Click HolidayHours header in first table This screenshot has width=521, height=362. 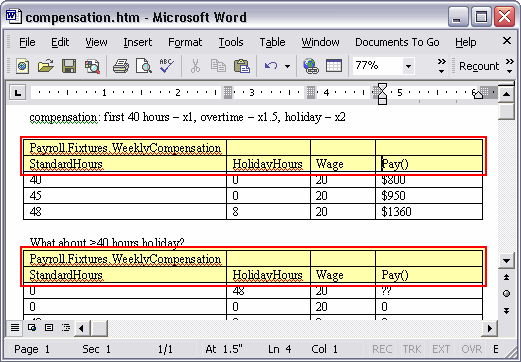tap(267, 164)
